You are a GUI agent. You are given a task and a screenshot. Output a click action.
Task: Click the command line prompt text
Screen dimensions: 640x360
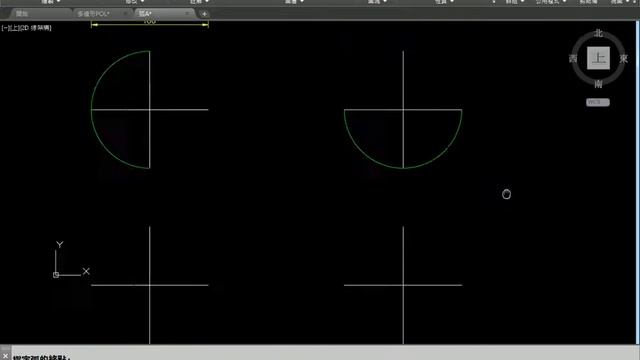[x=42, y=358]
